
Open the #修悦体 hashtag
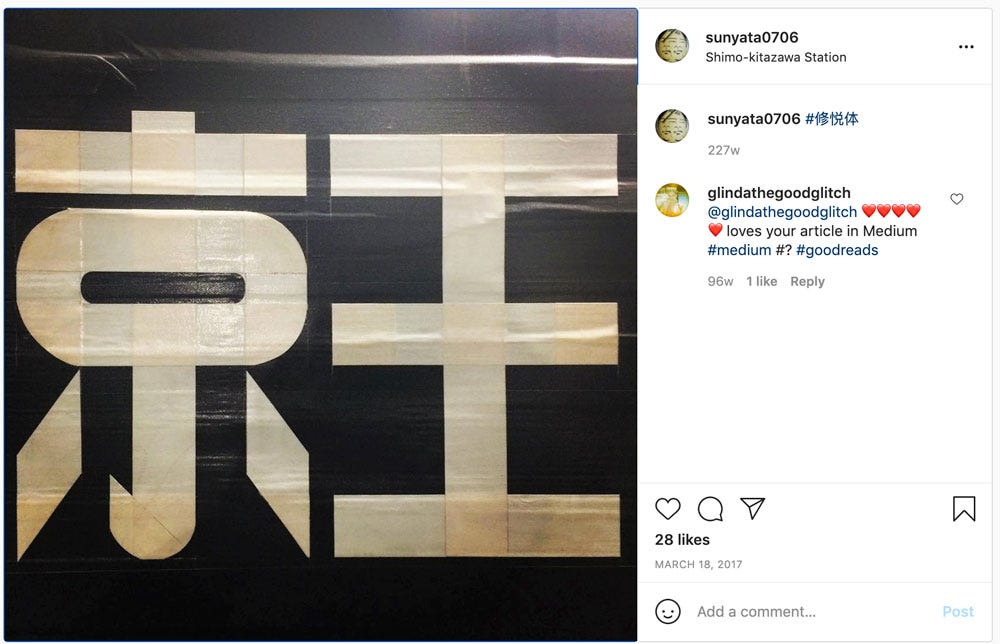(x=832, y=119)
